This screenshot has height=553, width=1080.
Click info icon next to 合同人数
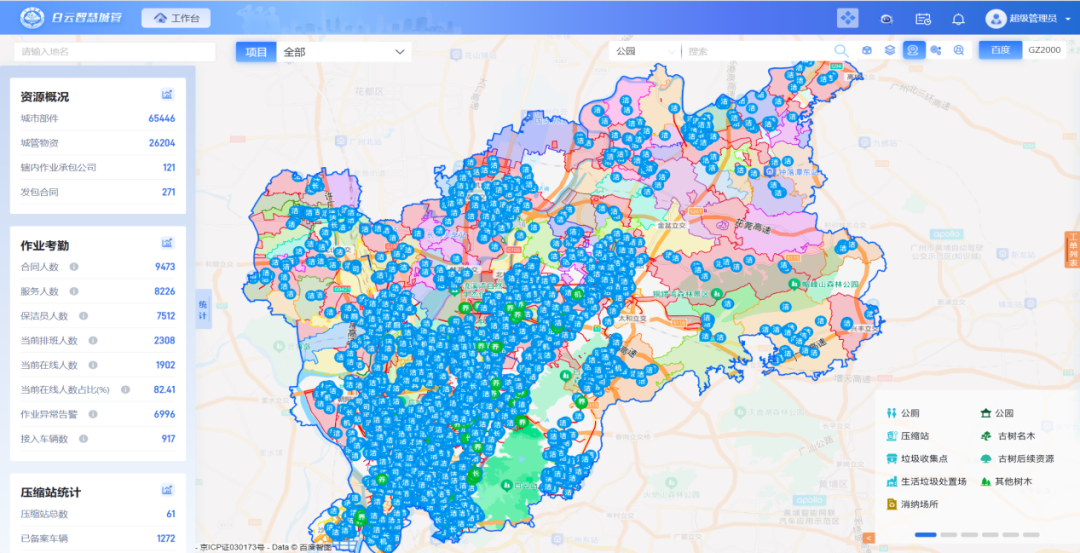click(74, 267)
